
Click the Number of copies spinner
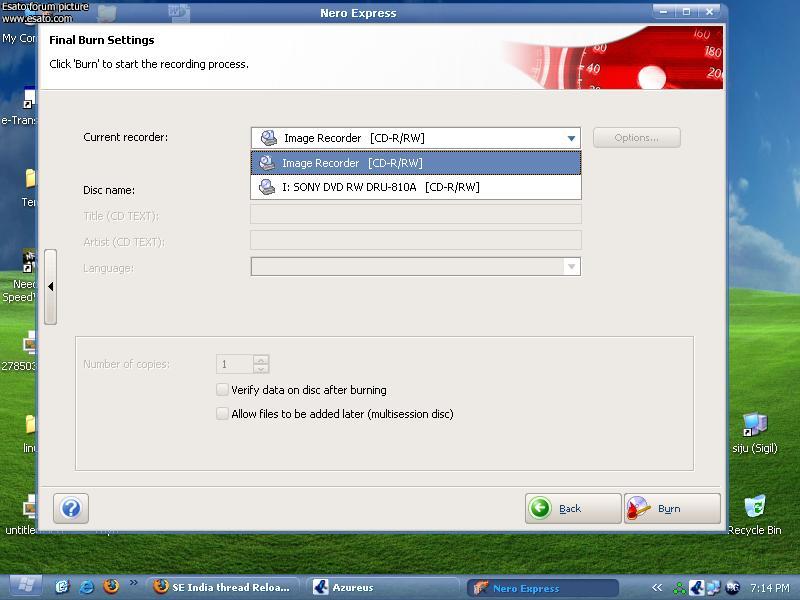pos(261,364)
